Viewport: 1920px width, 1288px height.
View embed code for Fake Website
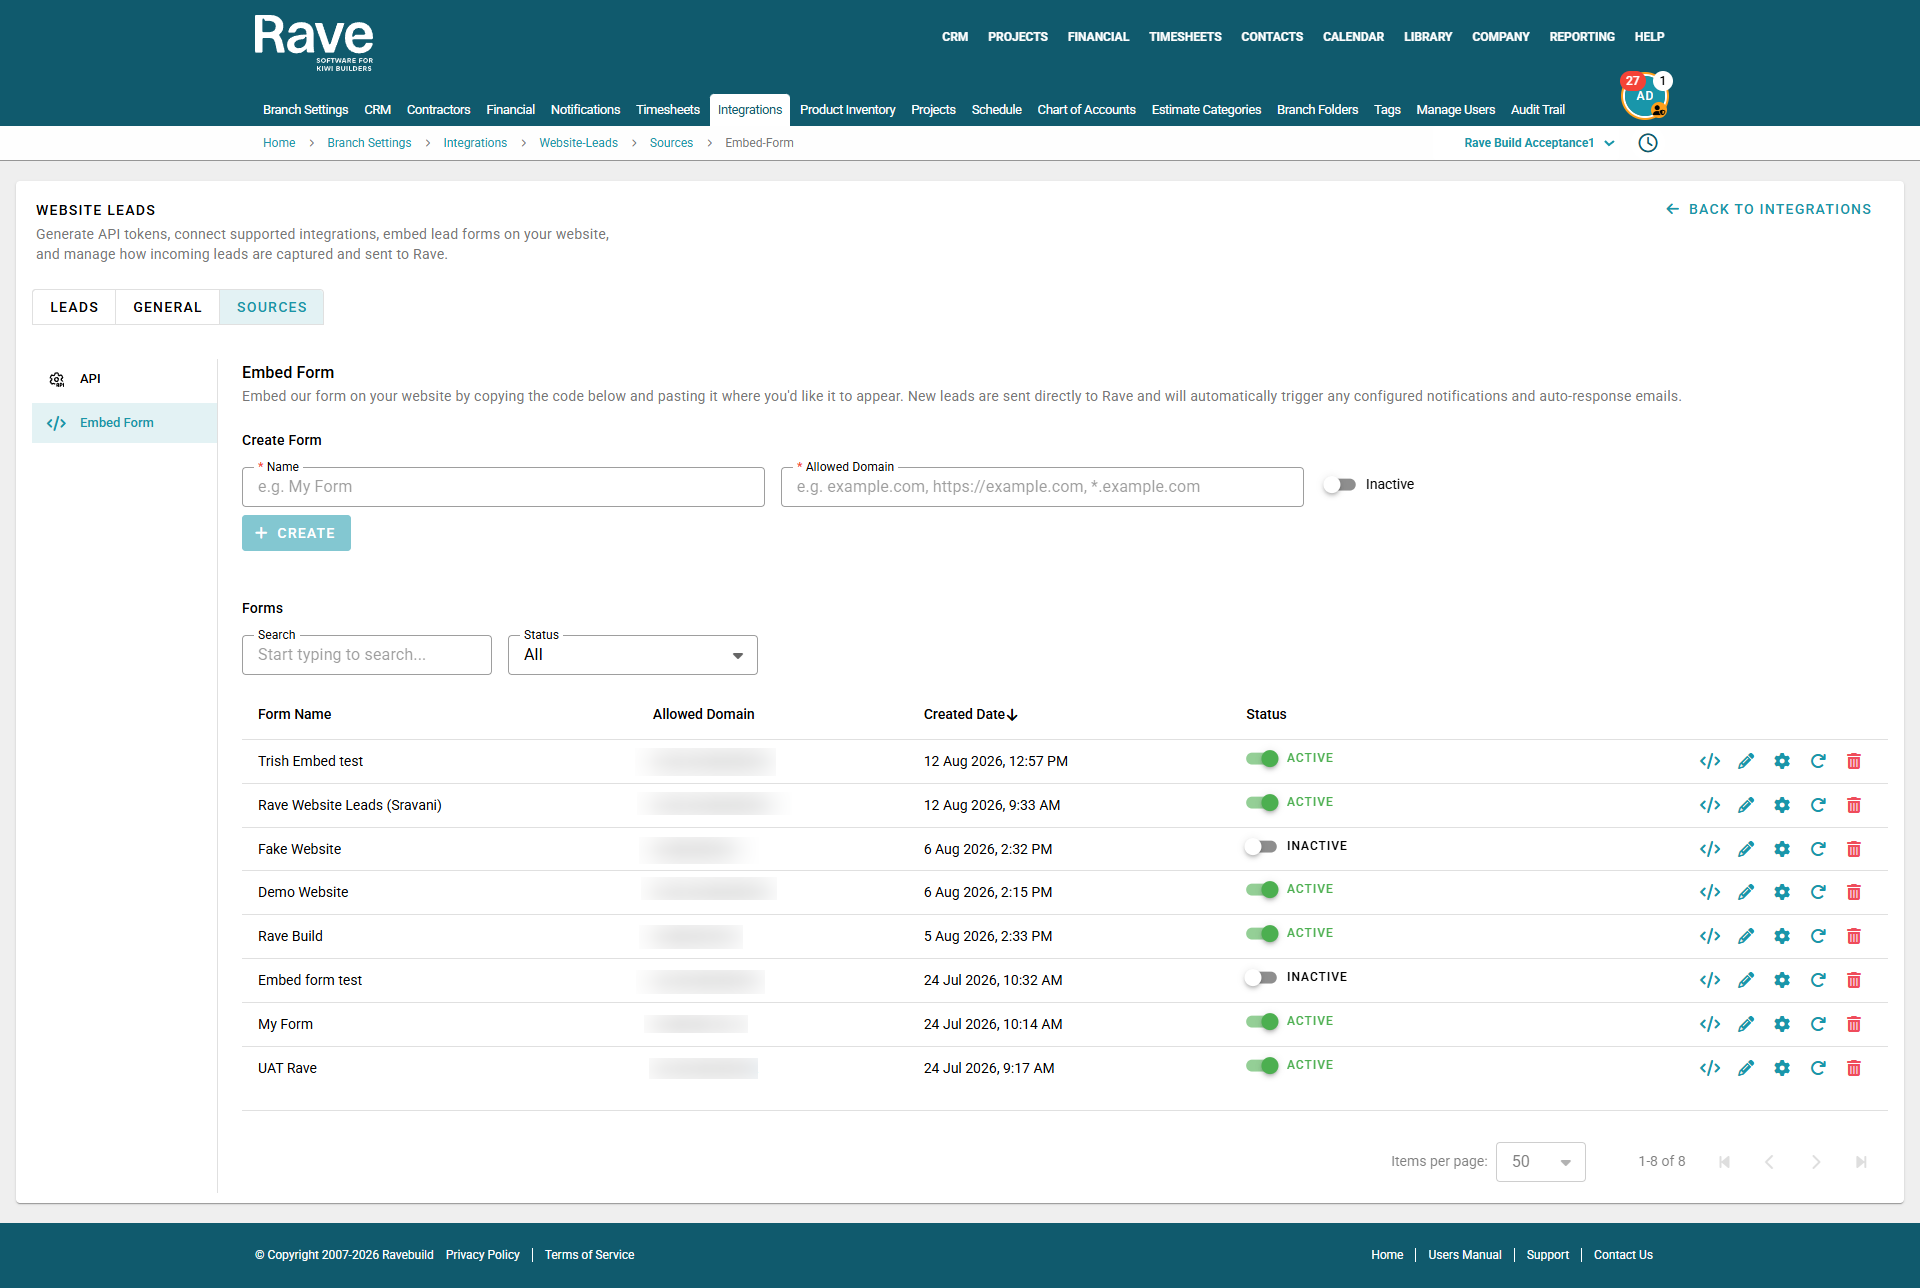[1710, 849]
